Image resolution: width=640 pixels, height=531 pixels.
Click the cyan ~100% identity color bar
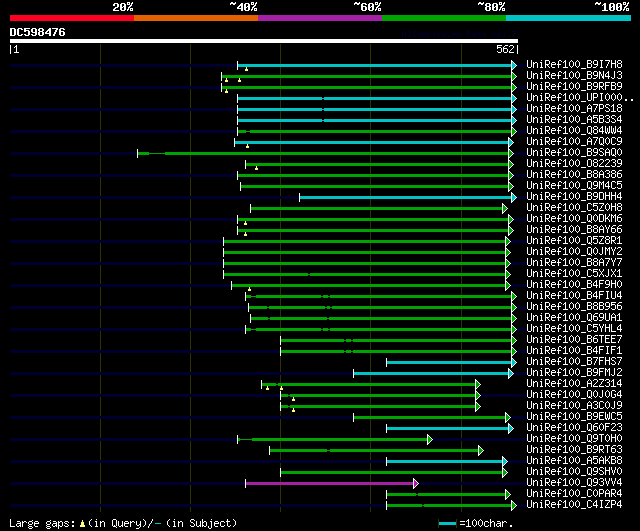(569, 18)
